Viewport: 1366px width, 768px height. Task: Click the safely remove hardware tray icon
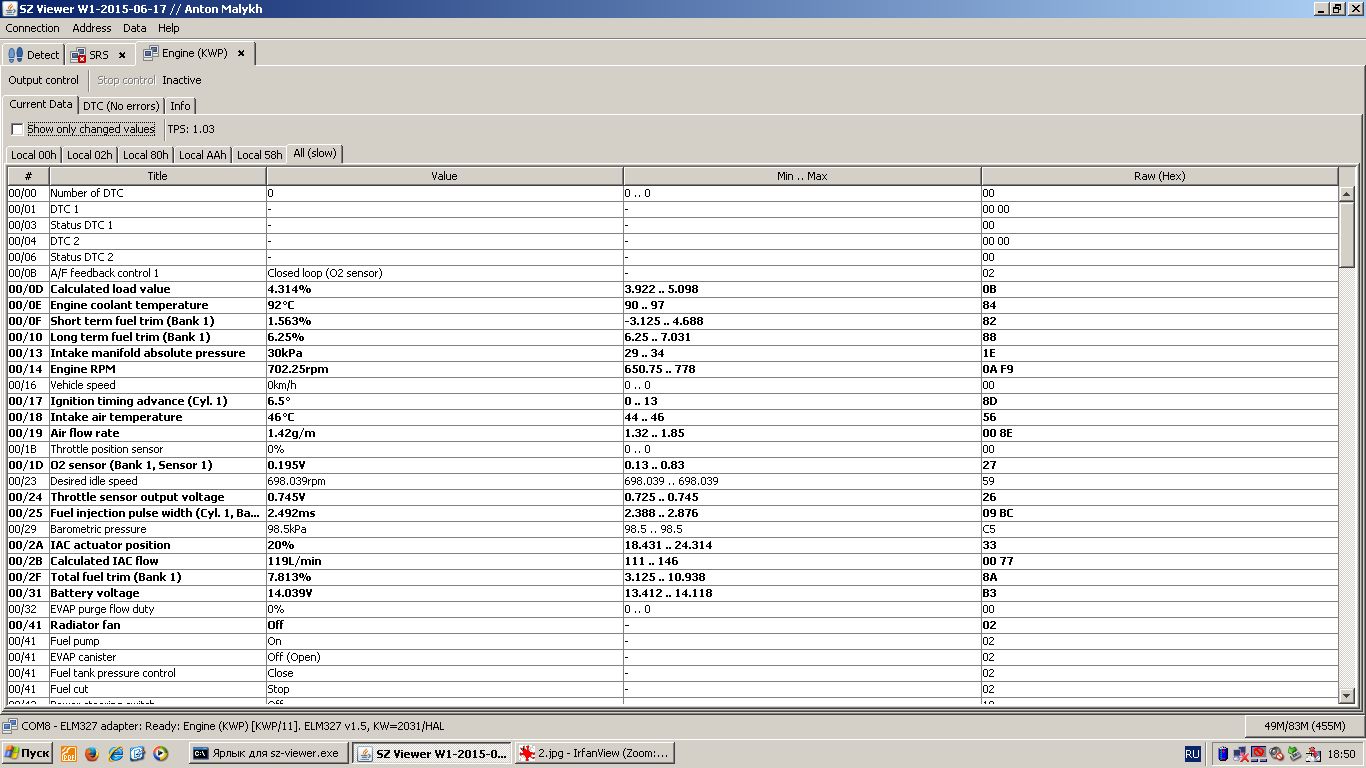point(1294,753)
